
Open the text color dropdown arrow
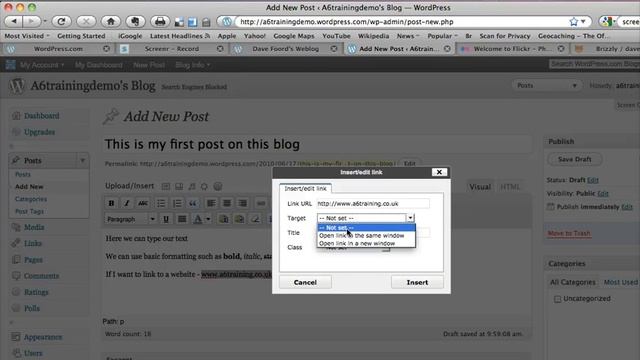tap(208, 219)
